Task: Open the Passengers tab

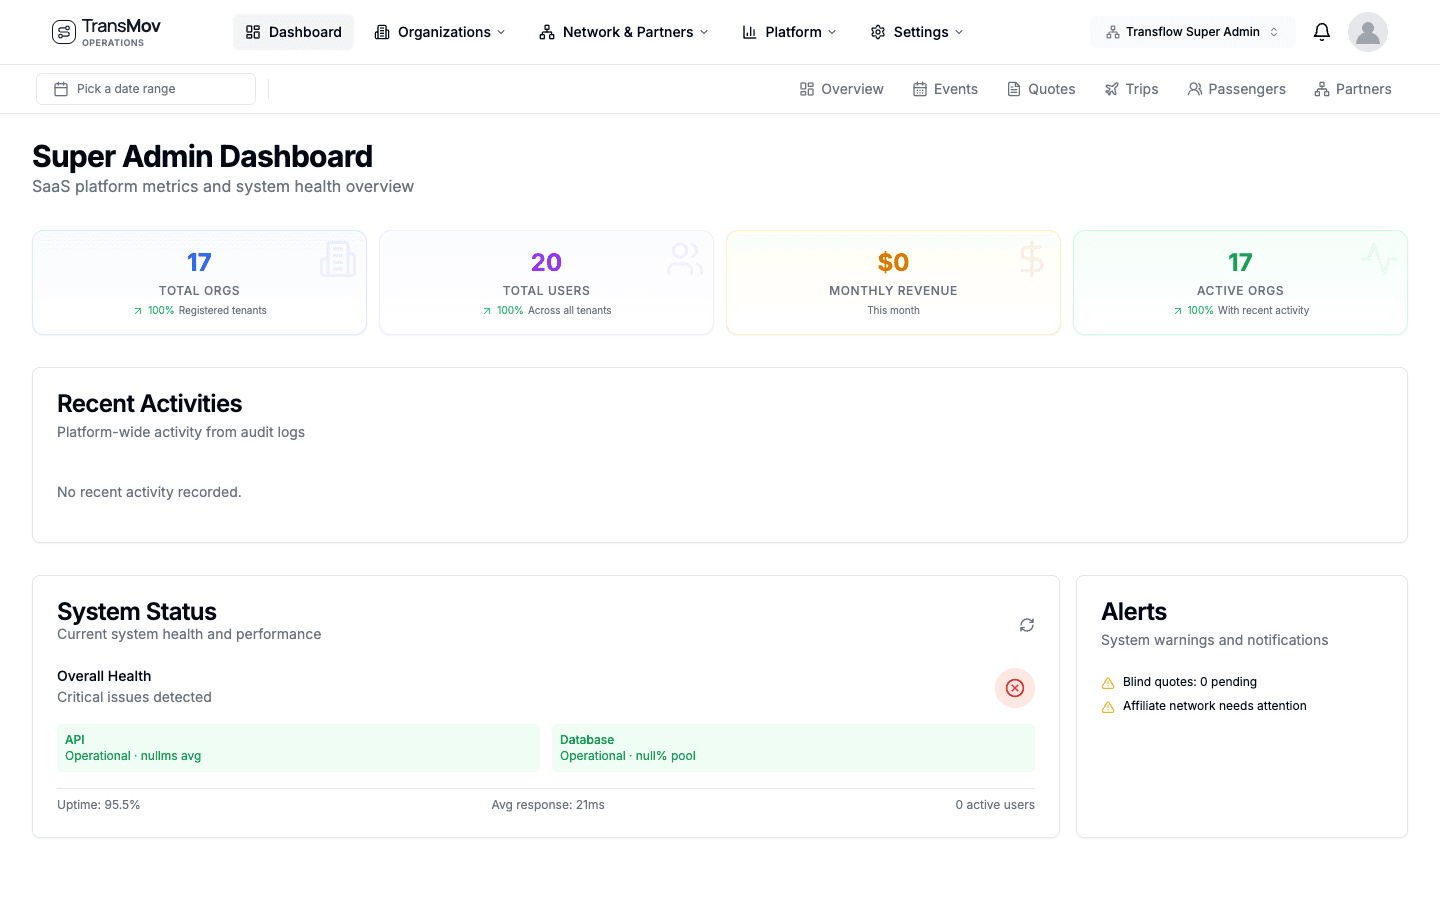Action: click(1237, 89)
